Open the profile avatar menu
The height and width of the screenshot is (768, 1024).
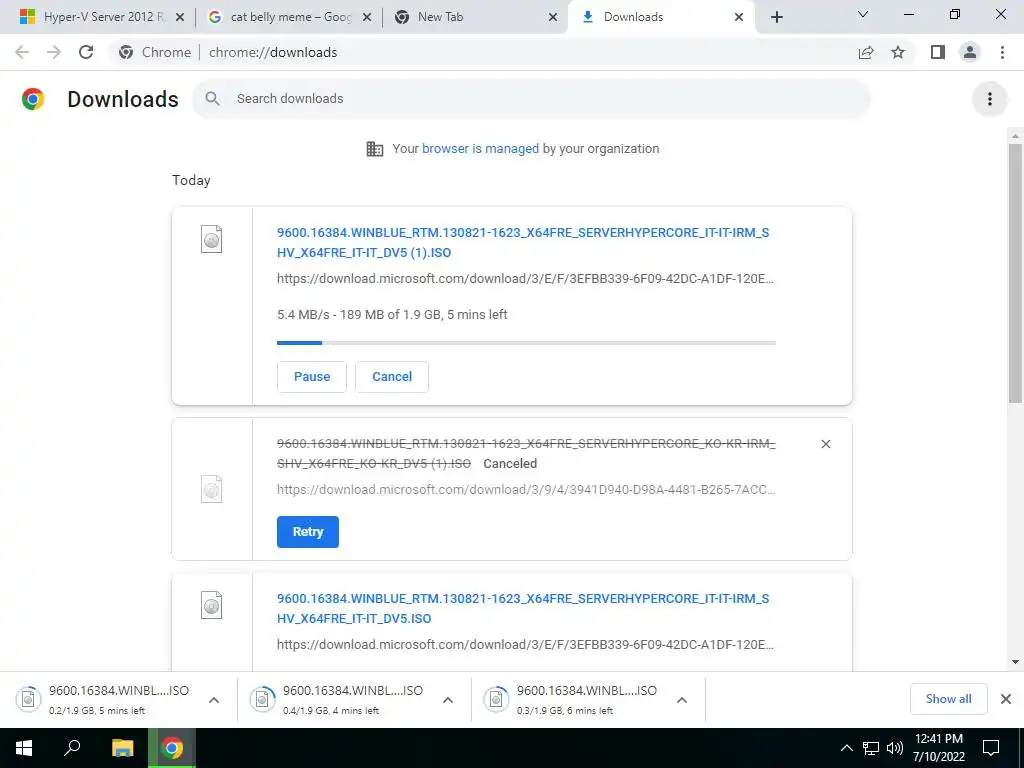970,52
